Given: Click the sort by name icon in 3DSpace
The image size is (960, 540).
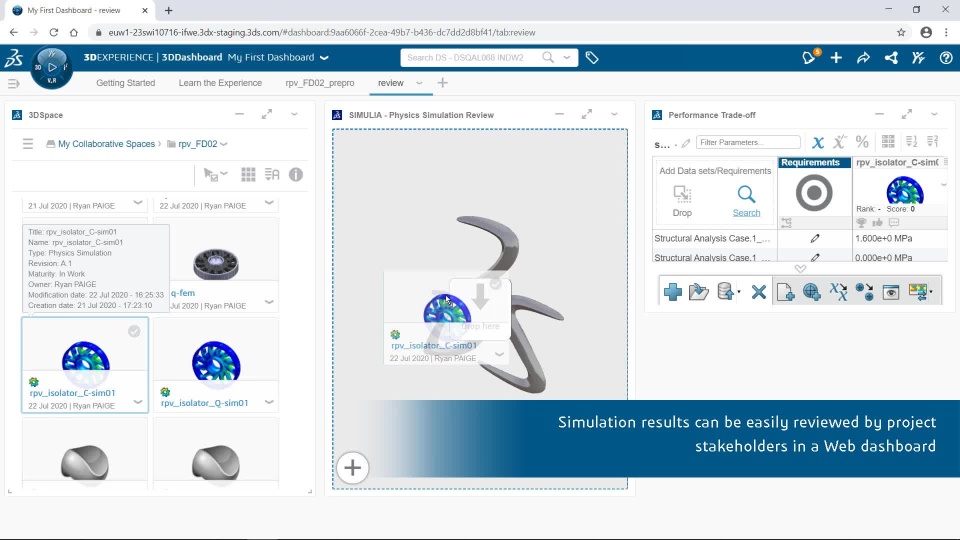Looking at the screenshot, I should coord(272,174).
